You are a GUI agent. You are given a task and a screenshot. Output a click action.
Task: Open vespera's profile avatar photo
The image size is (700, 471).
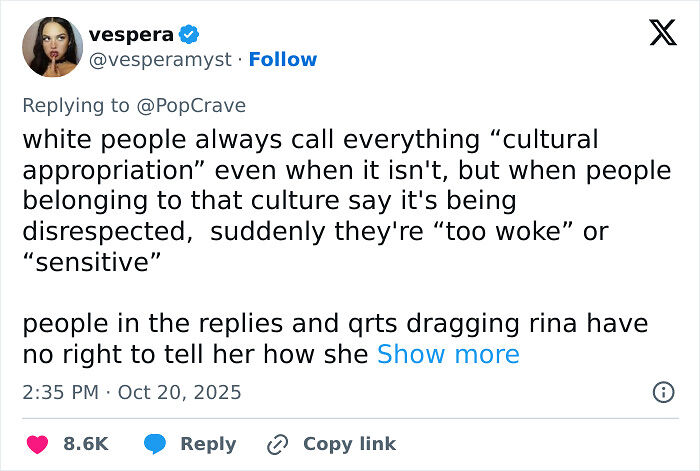pyautogui.click(x=52, y=47)
